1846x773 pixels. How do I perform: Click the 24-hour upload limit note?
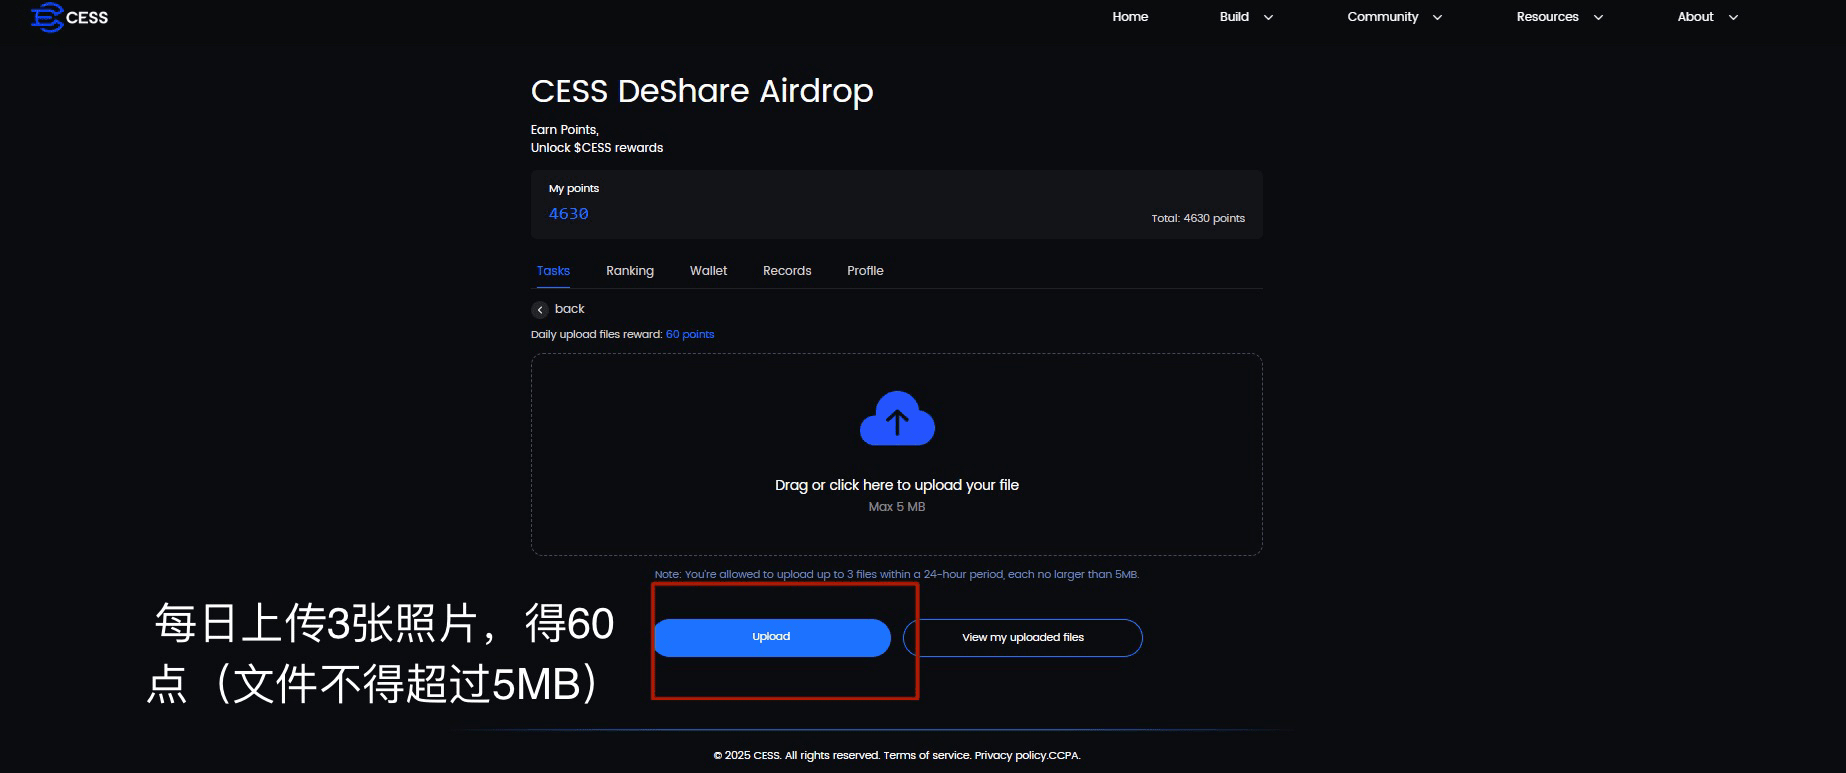[x=897, y=575]
